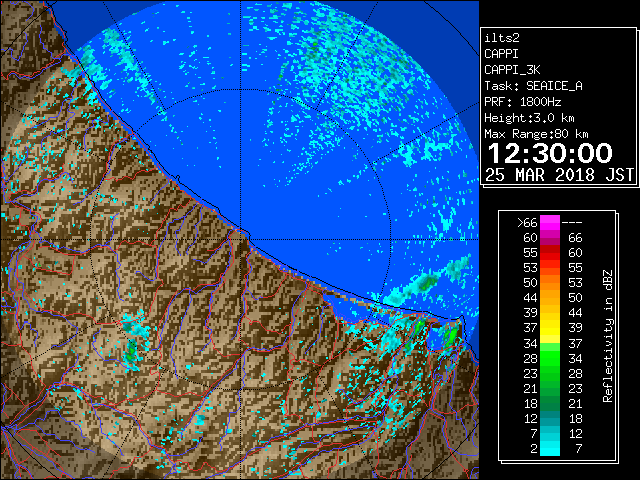Viewport: 640px width, 480px height.
Task: Select the "Max Range:80 km" line
Action: (536, 134)
